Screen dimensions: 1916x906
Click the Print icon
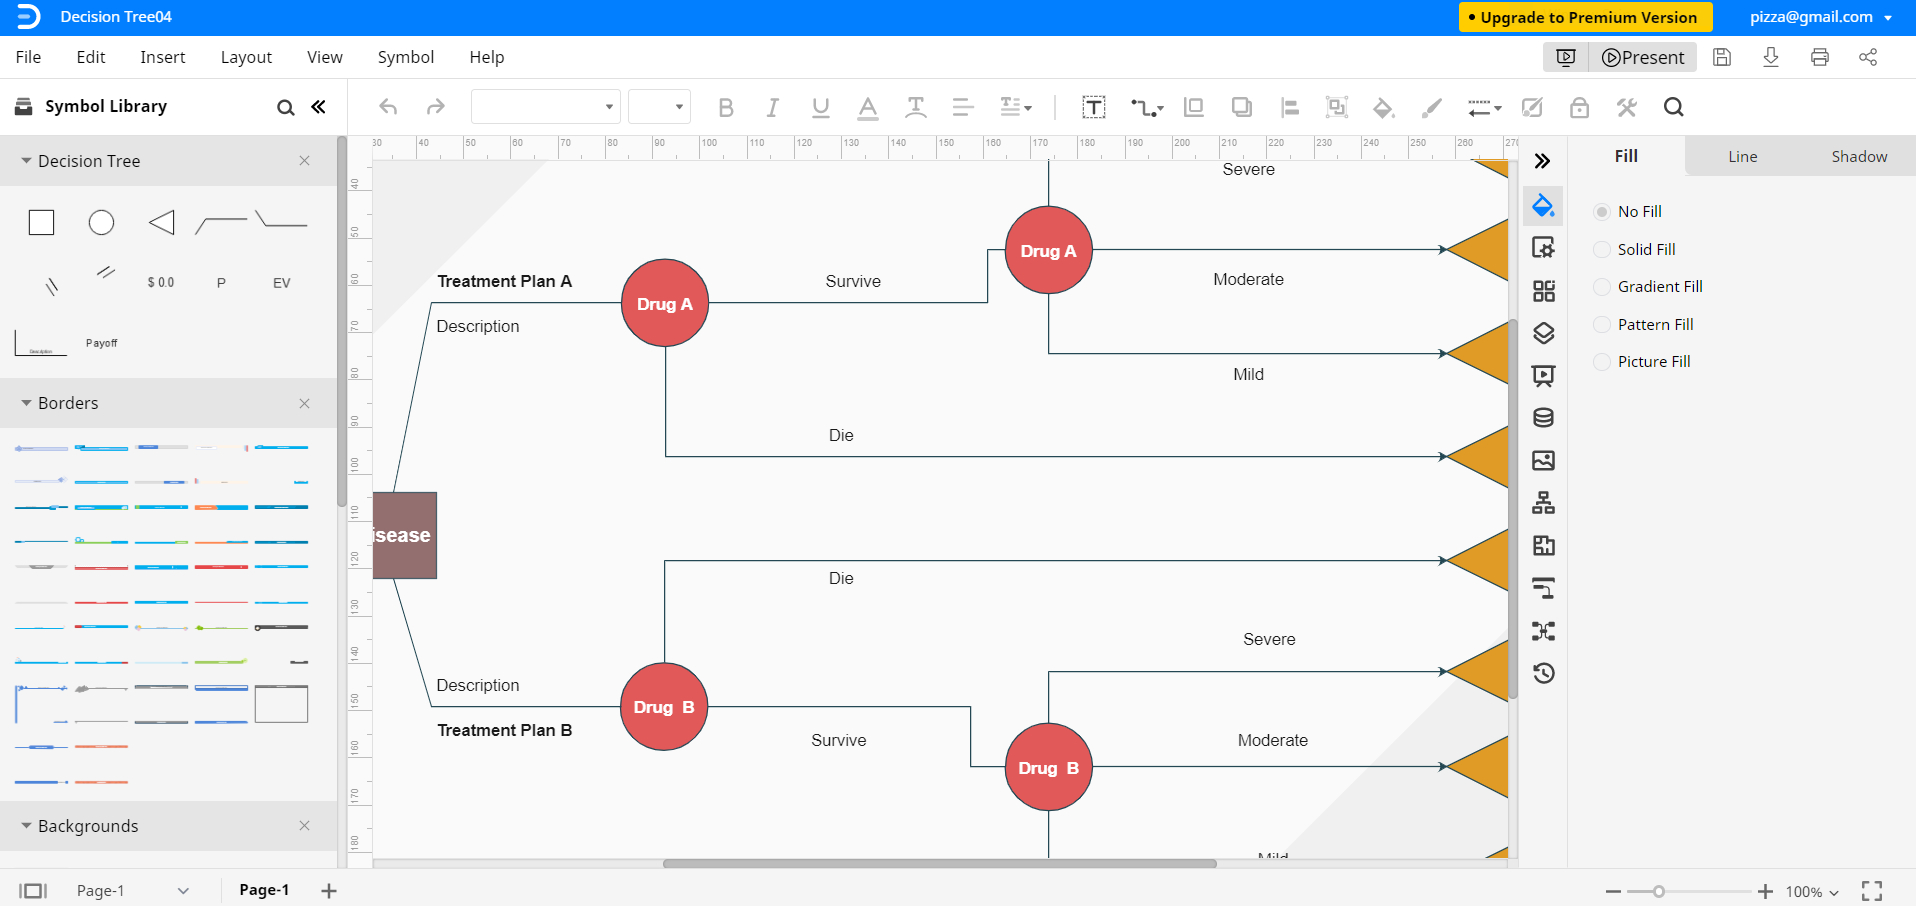tap(1819, 57)
